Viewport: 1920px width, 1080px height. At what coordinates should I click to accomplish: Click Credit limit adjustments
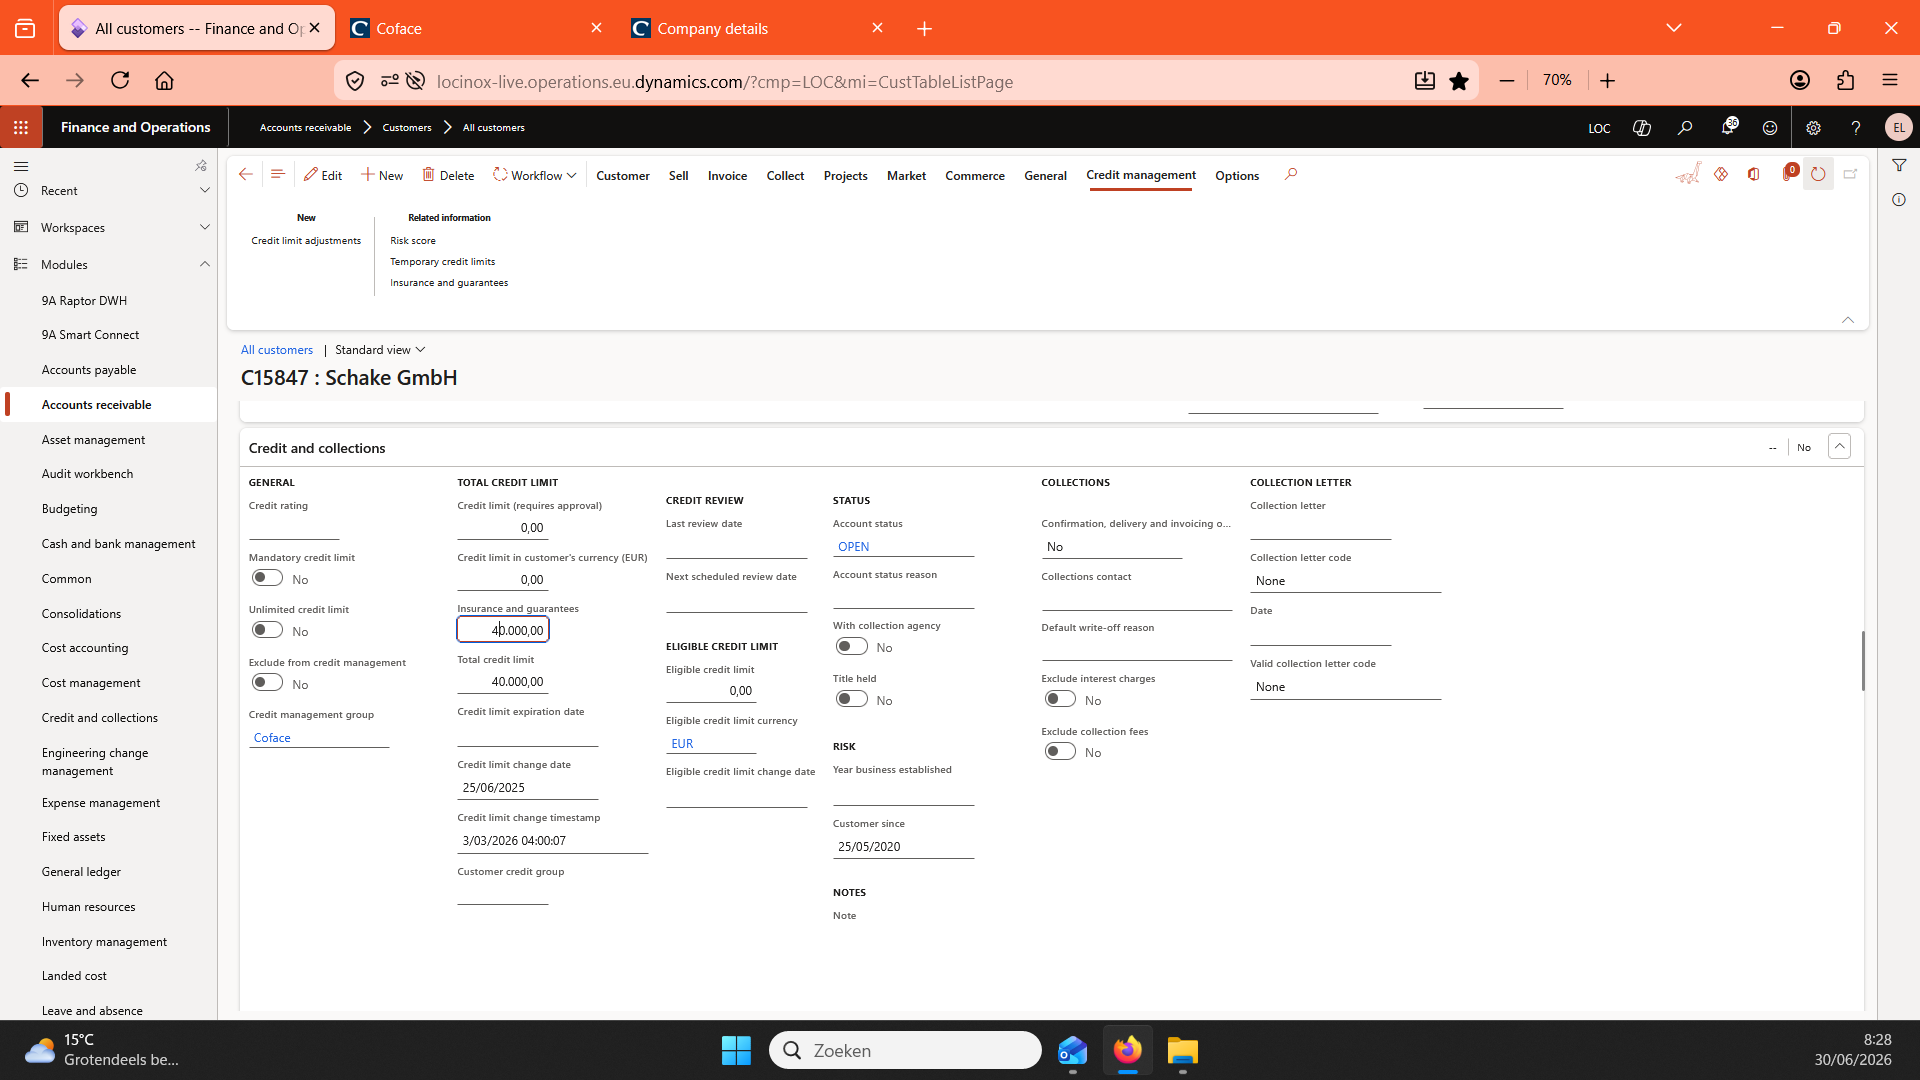pos(306,241)
